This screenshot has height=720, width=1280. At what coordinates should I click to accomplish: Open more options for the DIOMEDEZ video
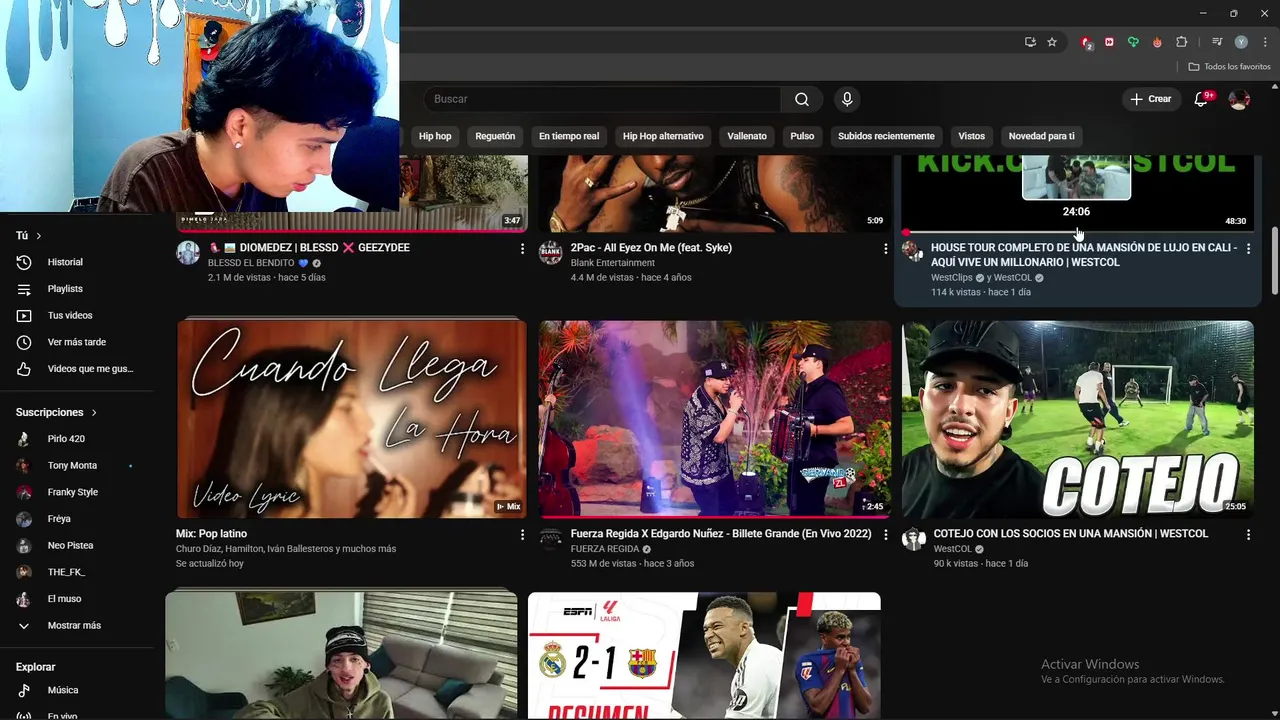[522, 249]
